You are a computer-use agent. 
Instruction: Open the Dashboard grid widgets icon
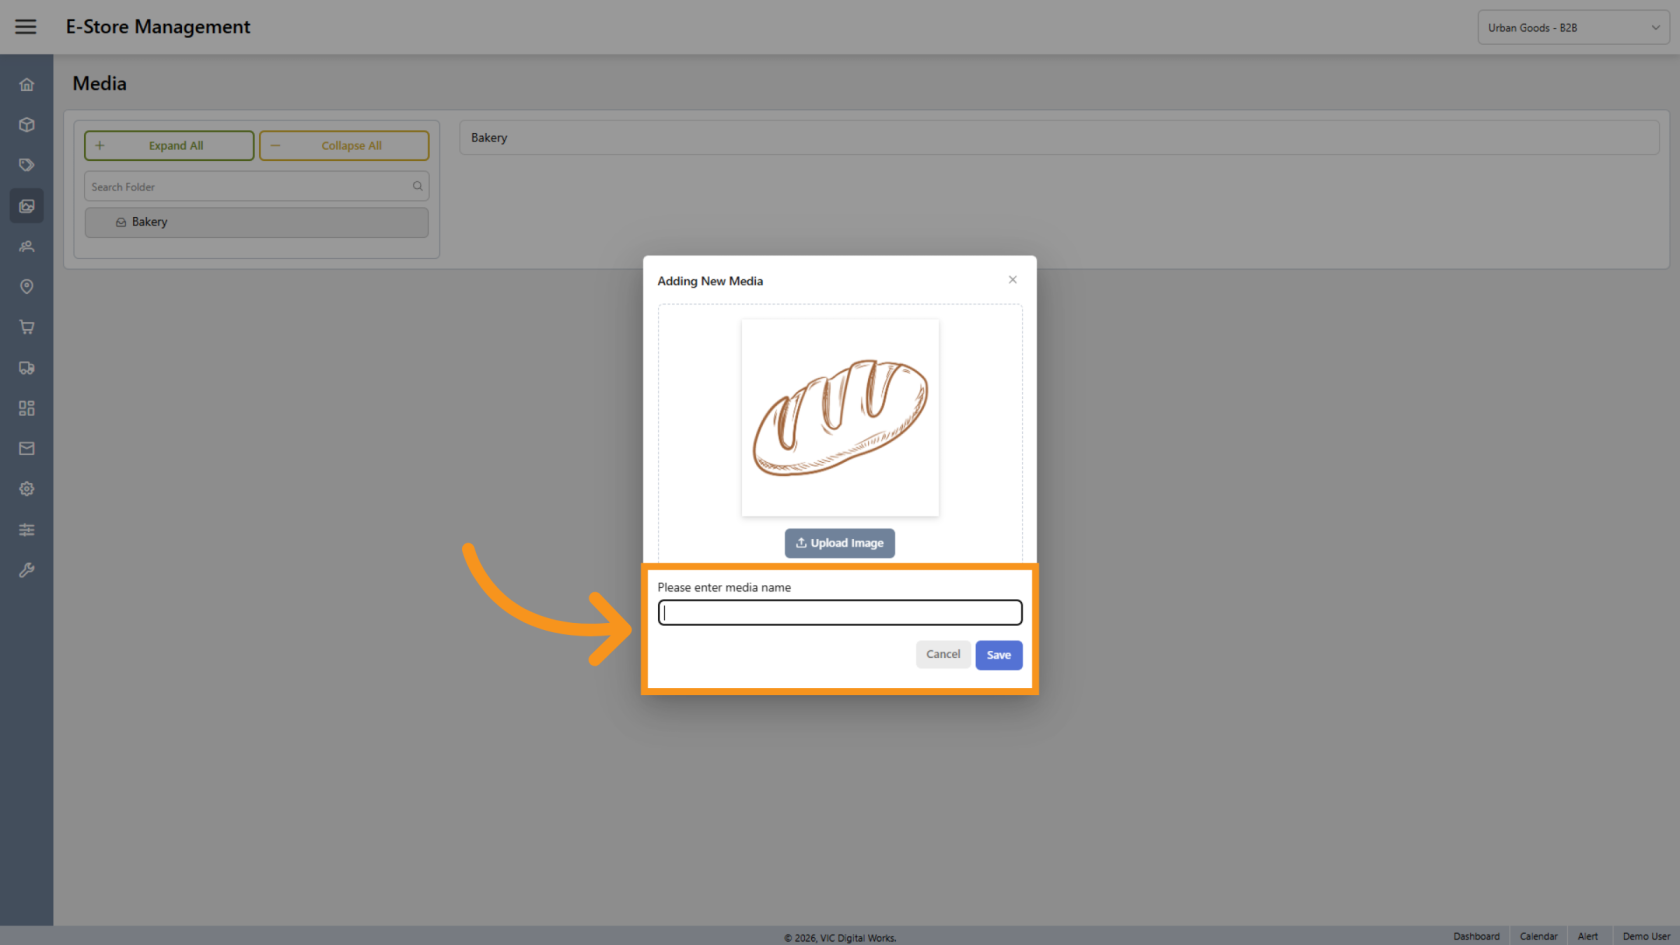click(27, 408)
